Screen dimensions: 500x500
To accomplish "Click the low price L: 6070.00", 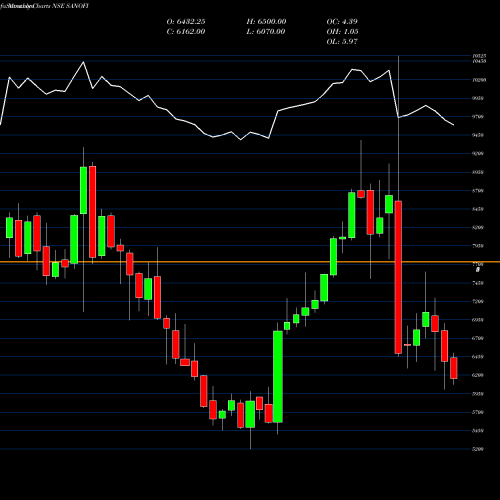I will pyautogui.click(x=266, y=32).
